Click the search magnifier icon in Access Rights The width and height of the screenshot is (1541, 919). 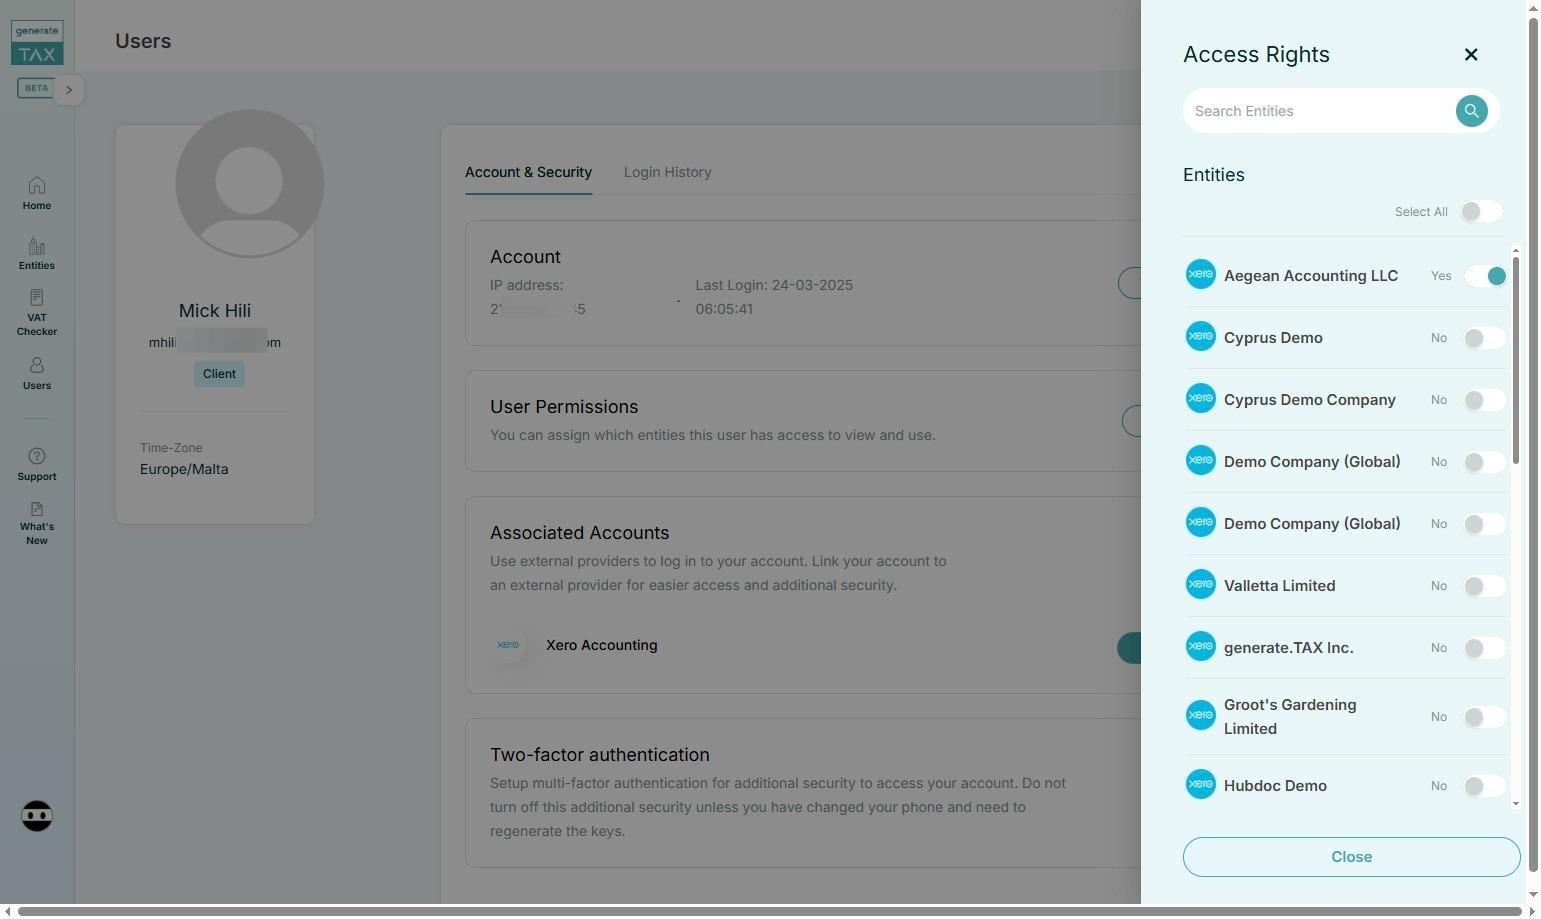(1471, 111)
